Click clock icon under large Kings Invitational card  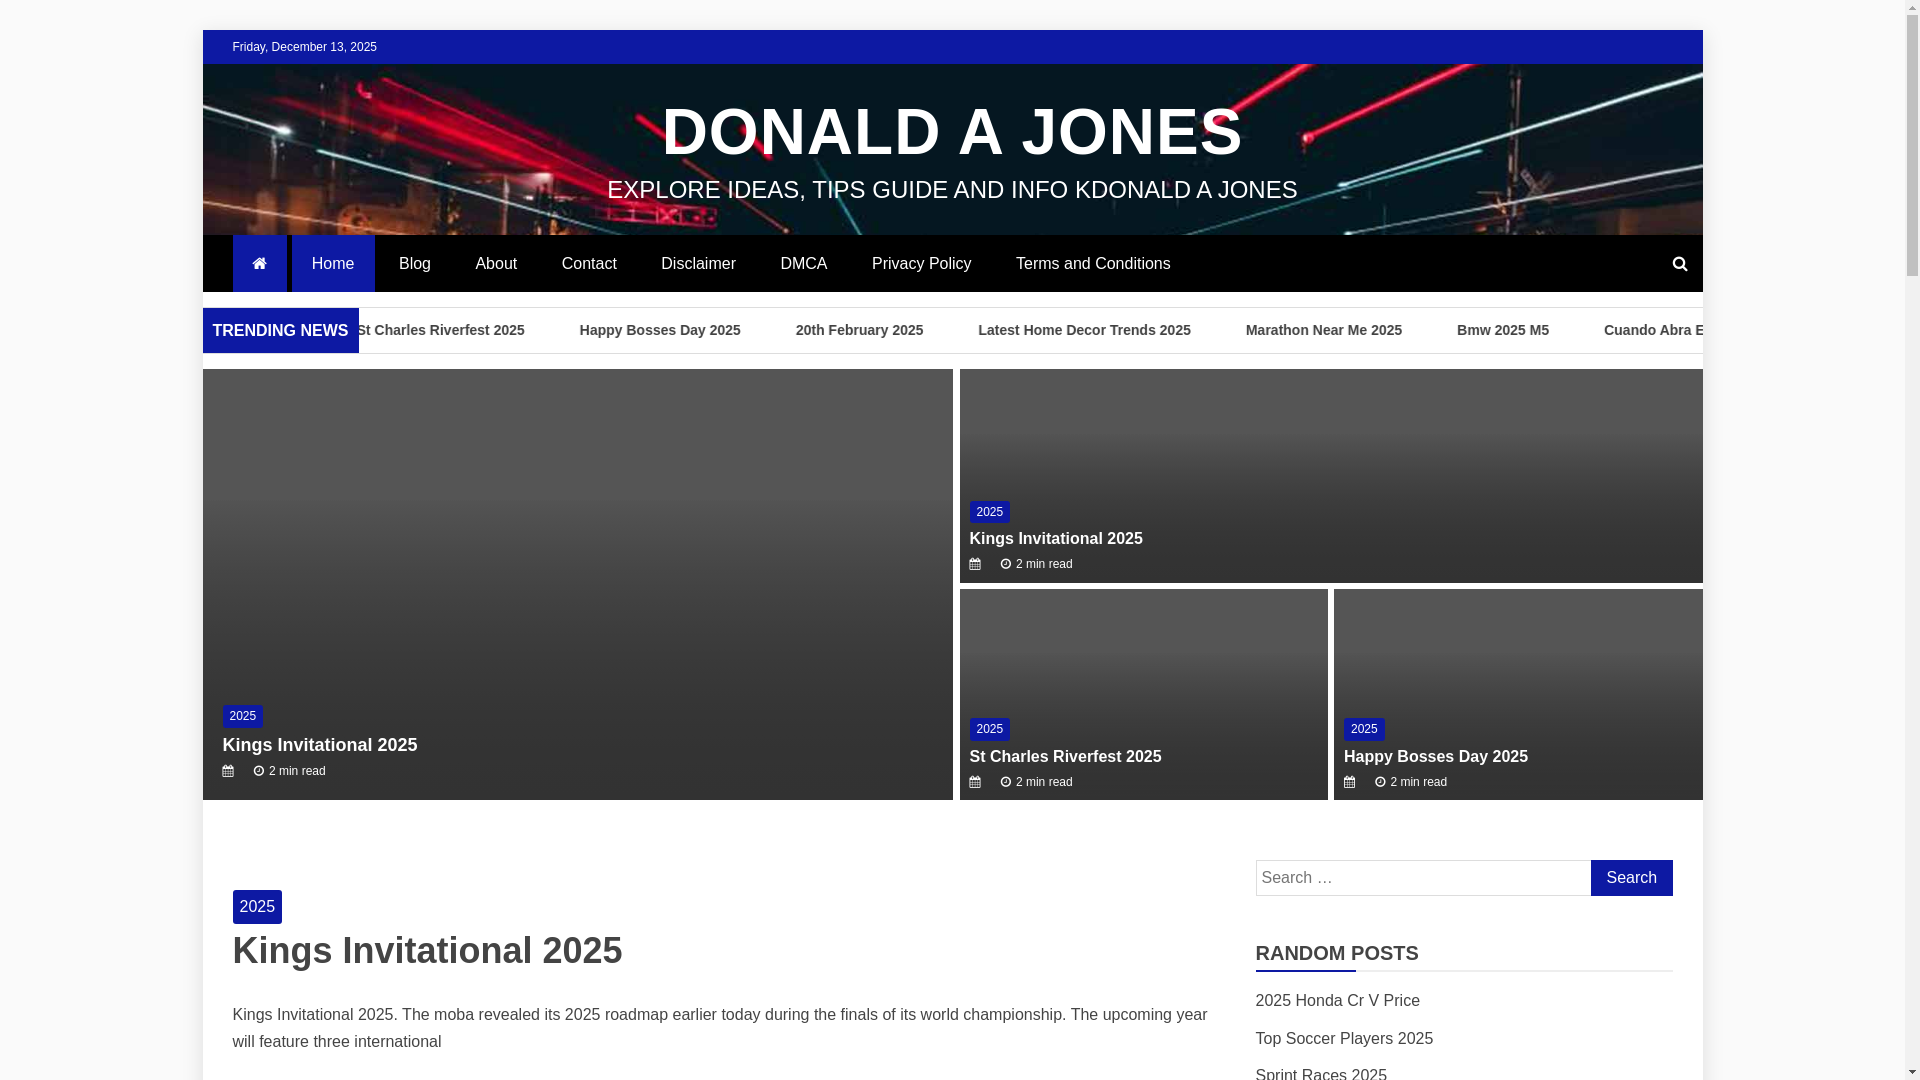pos(258,771)
